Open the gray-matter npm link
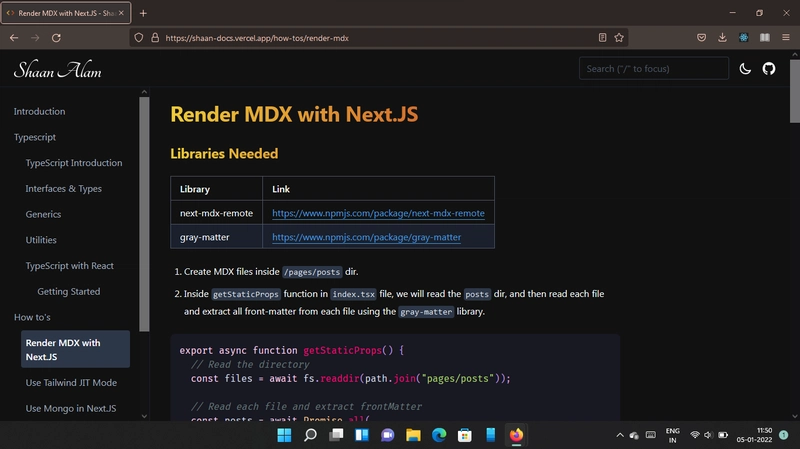The height and width of the screenshot is (449, 800). coord(366,237)
